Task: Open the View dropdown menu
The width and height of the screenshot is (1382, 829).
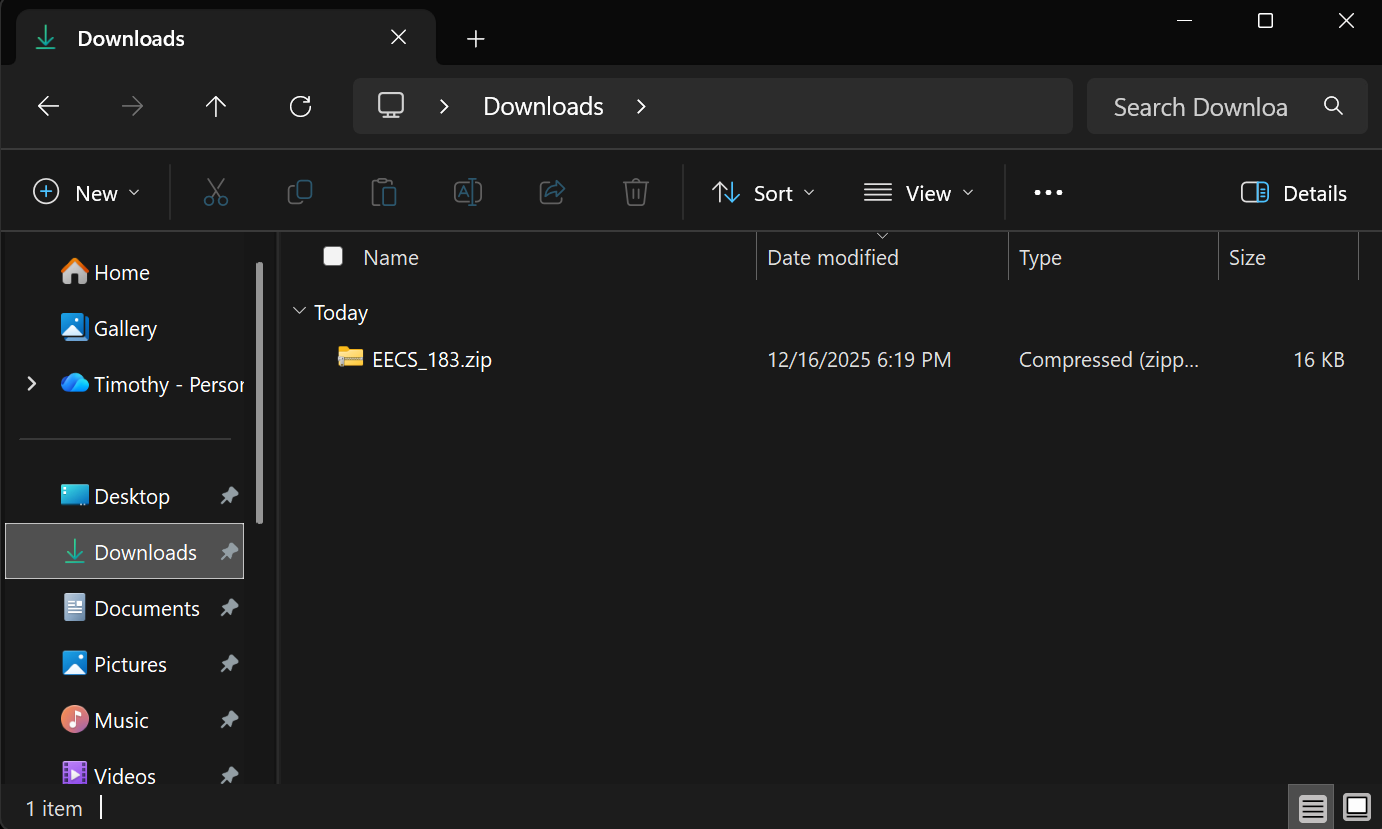Action: click(x=919, y=192)
